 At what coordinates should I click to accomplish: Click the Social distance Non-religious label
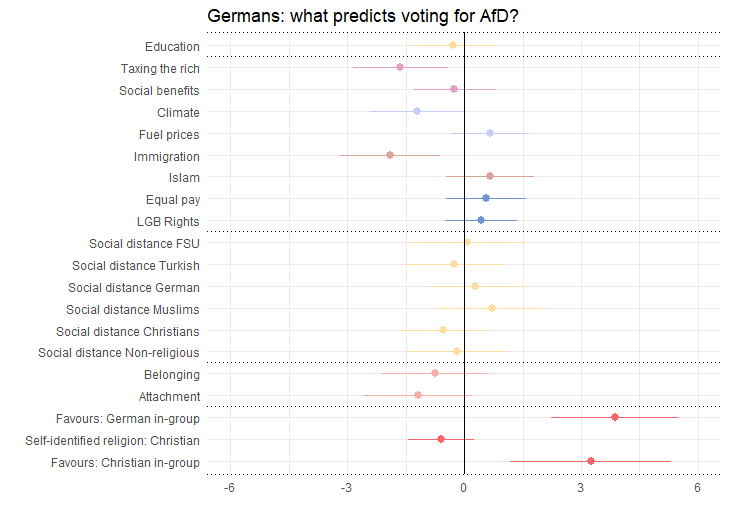coord(119,352)
